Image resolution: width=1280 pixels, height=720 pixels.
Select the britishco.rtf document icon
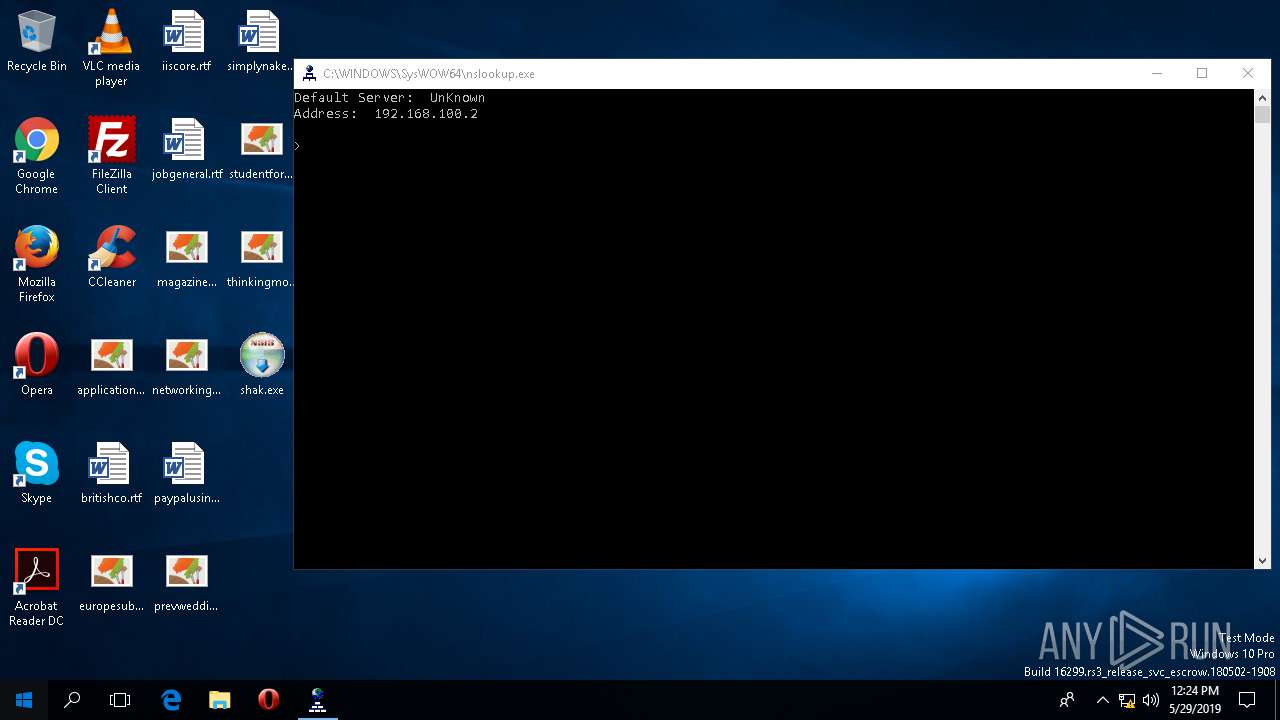pyautogui.click(x=111, y=474)
